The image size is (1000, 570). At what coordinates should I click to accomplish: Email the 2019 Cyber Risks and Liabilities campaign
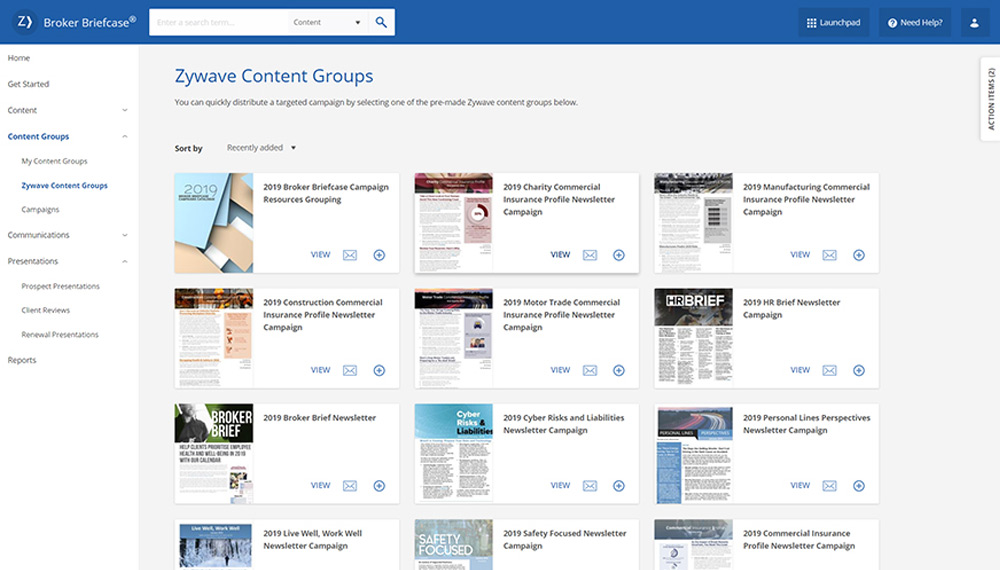click(590, 486)
